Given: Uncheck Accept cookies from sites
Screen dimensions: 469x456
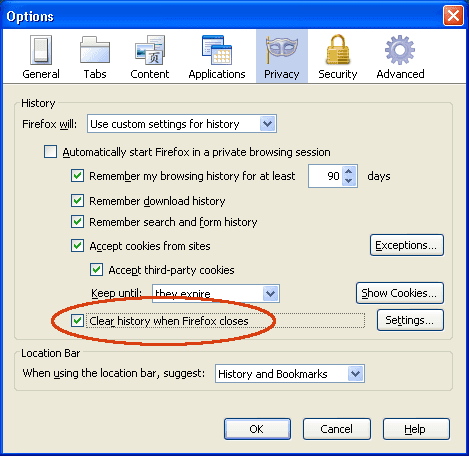Looking at the screenshot, I should click(x=77, y=246).
